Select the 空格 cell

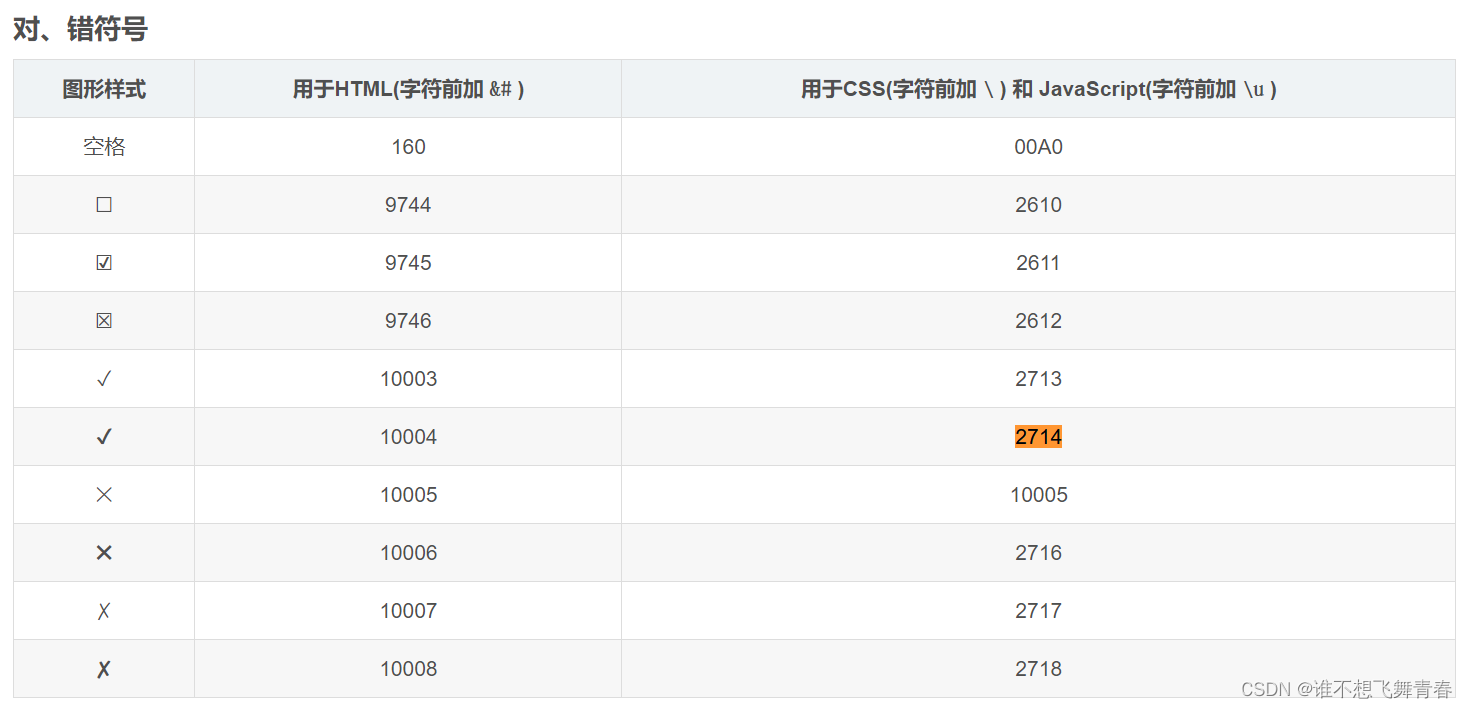pos(104,147)
